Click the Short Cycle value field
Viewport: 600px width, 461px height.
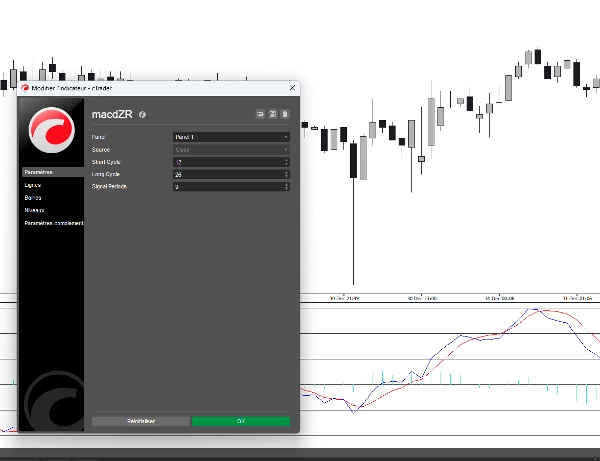click(x=226, y=162)
